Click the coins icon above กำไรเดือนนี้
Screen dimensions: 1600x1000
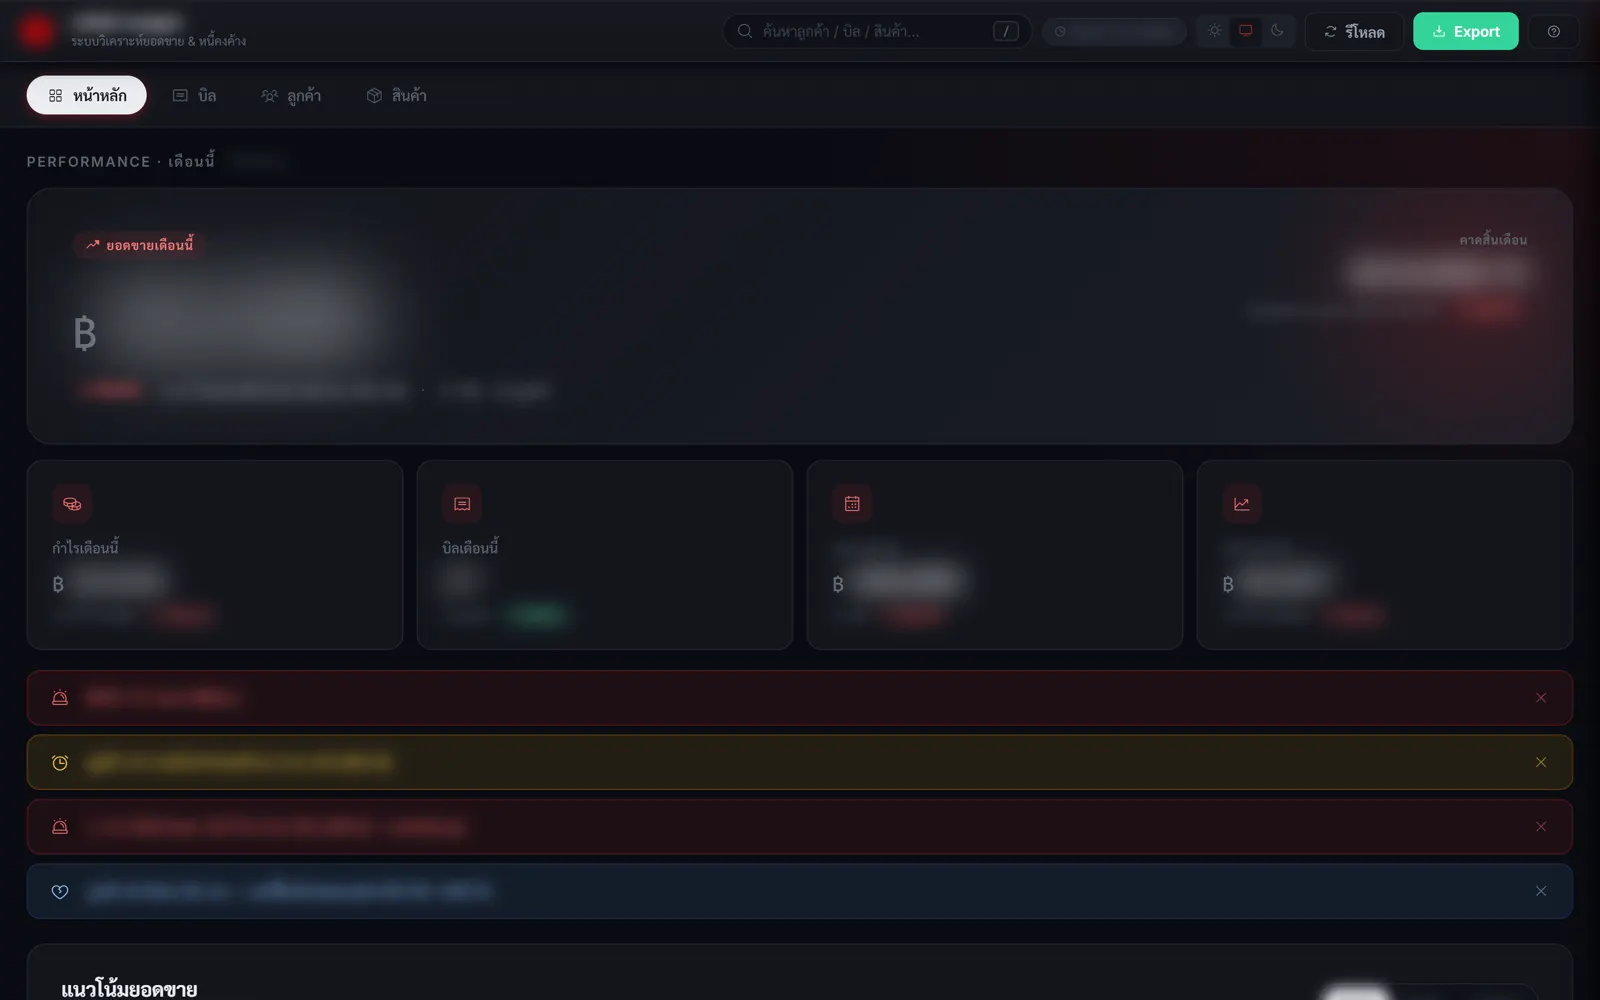click(x=72, y=504)
